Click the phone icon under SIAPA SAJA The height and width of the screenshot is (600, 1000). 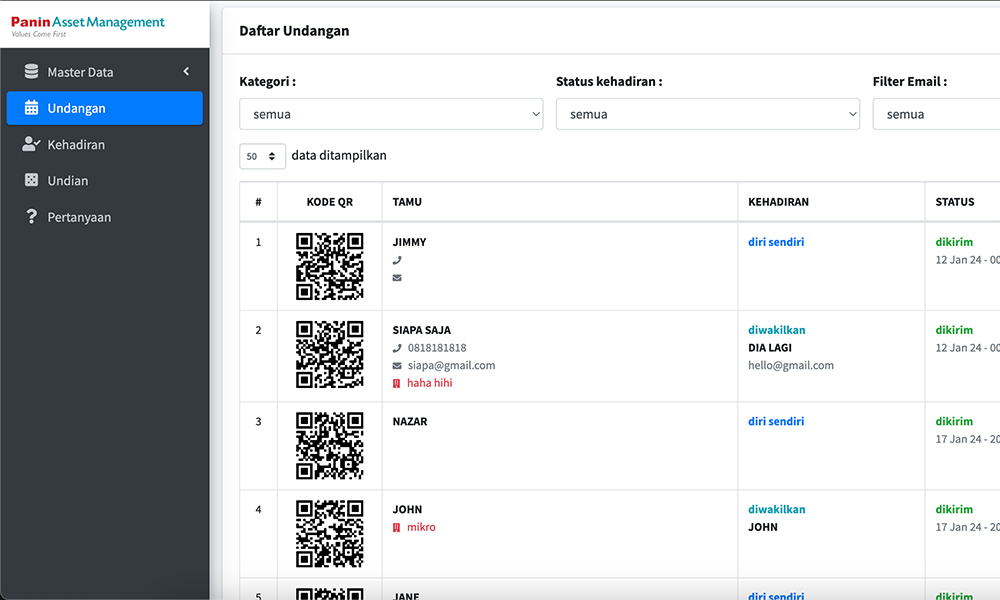[397, 348]
